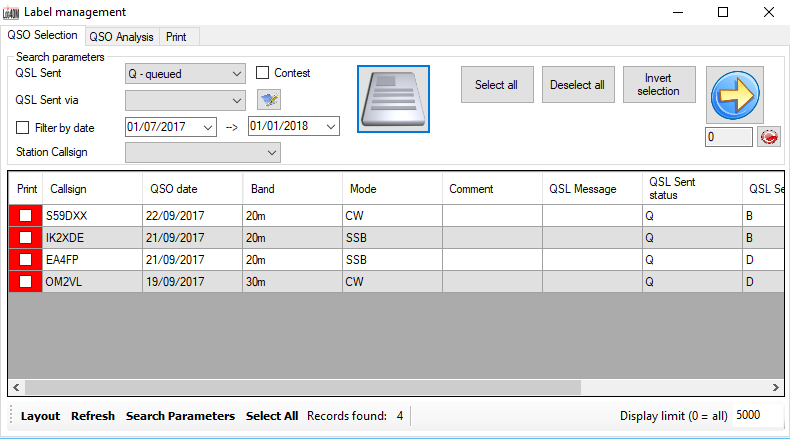The image size is (790, 439).
Task: Select the EA4FP callsign cell
Action: (92, 260)
